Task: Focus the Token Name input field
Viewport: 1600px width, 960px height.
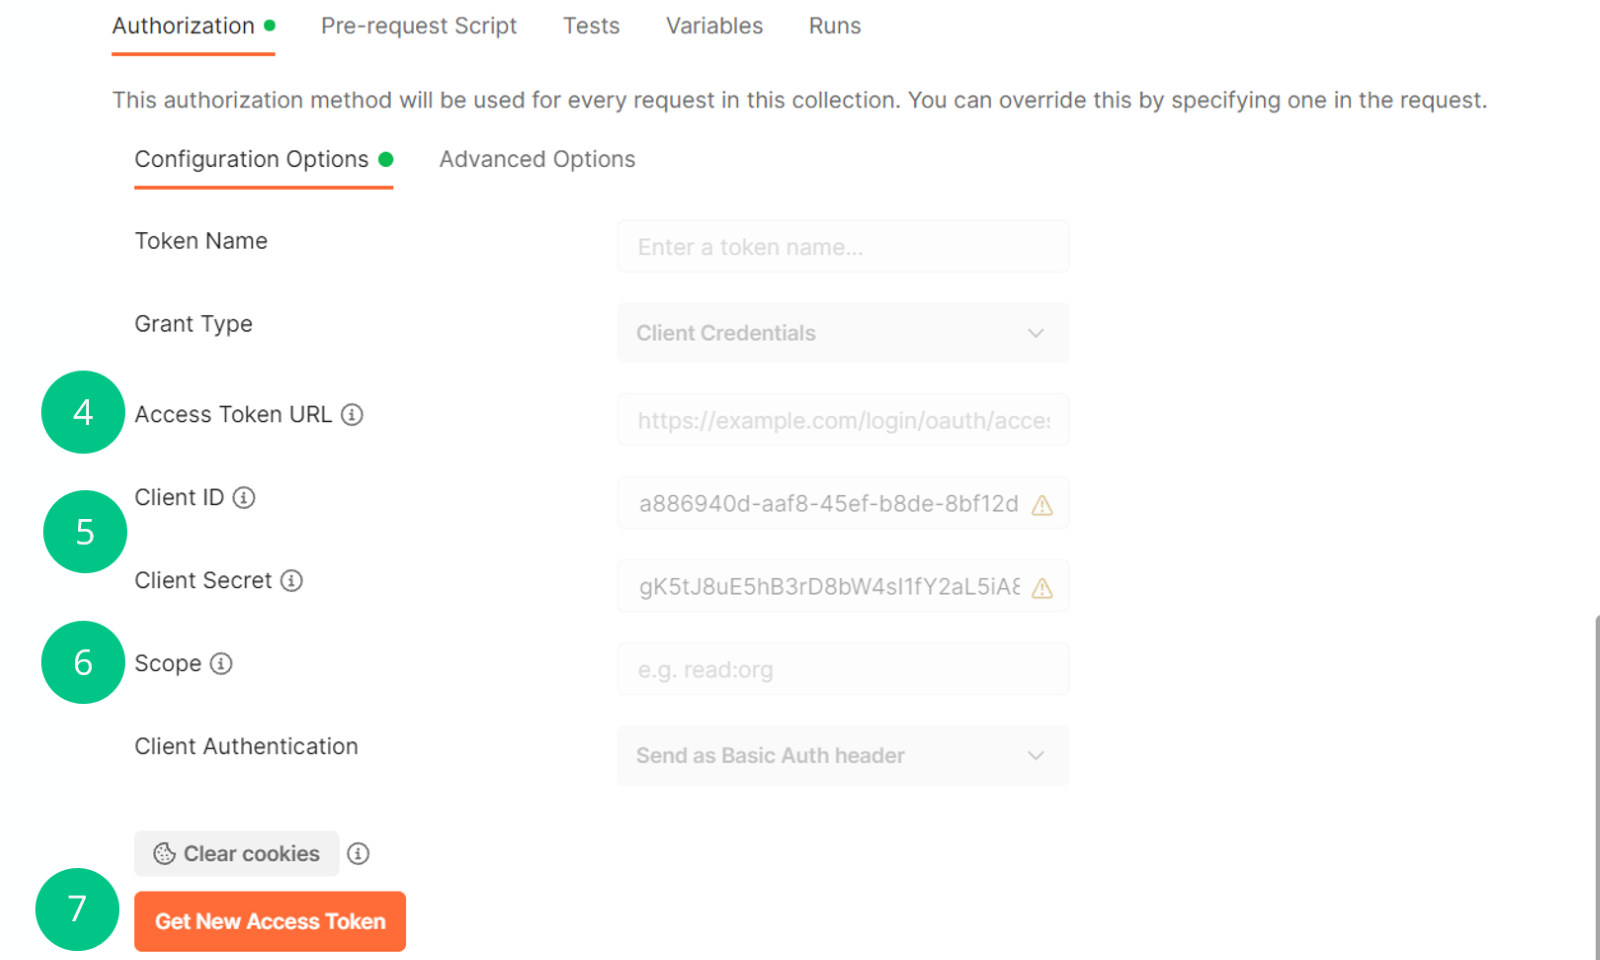Action: pyautogui.click(x=843, y=246)
